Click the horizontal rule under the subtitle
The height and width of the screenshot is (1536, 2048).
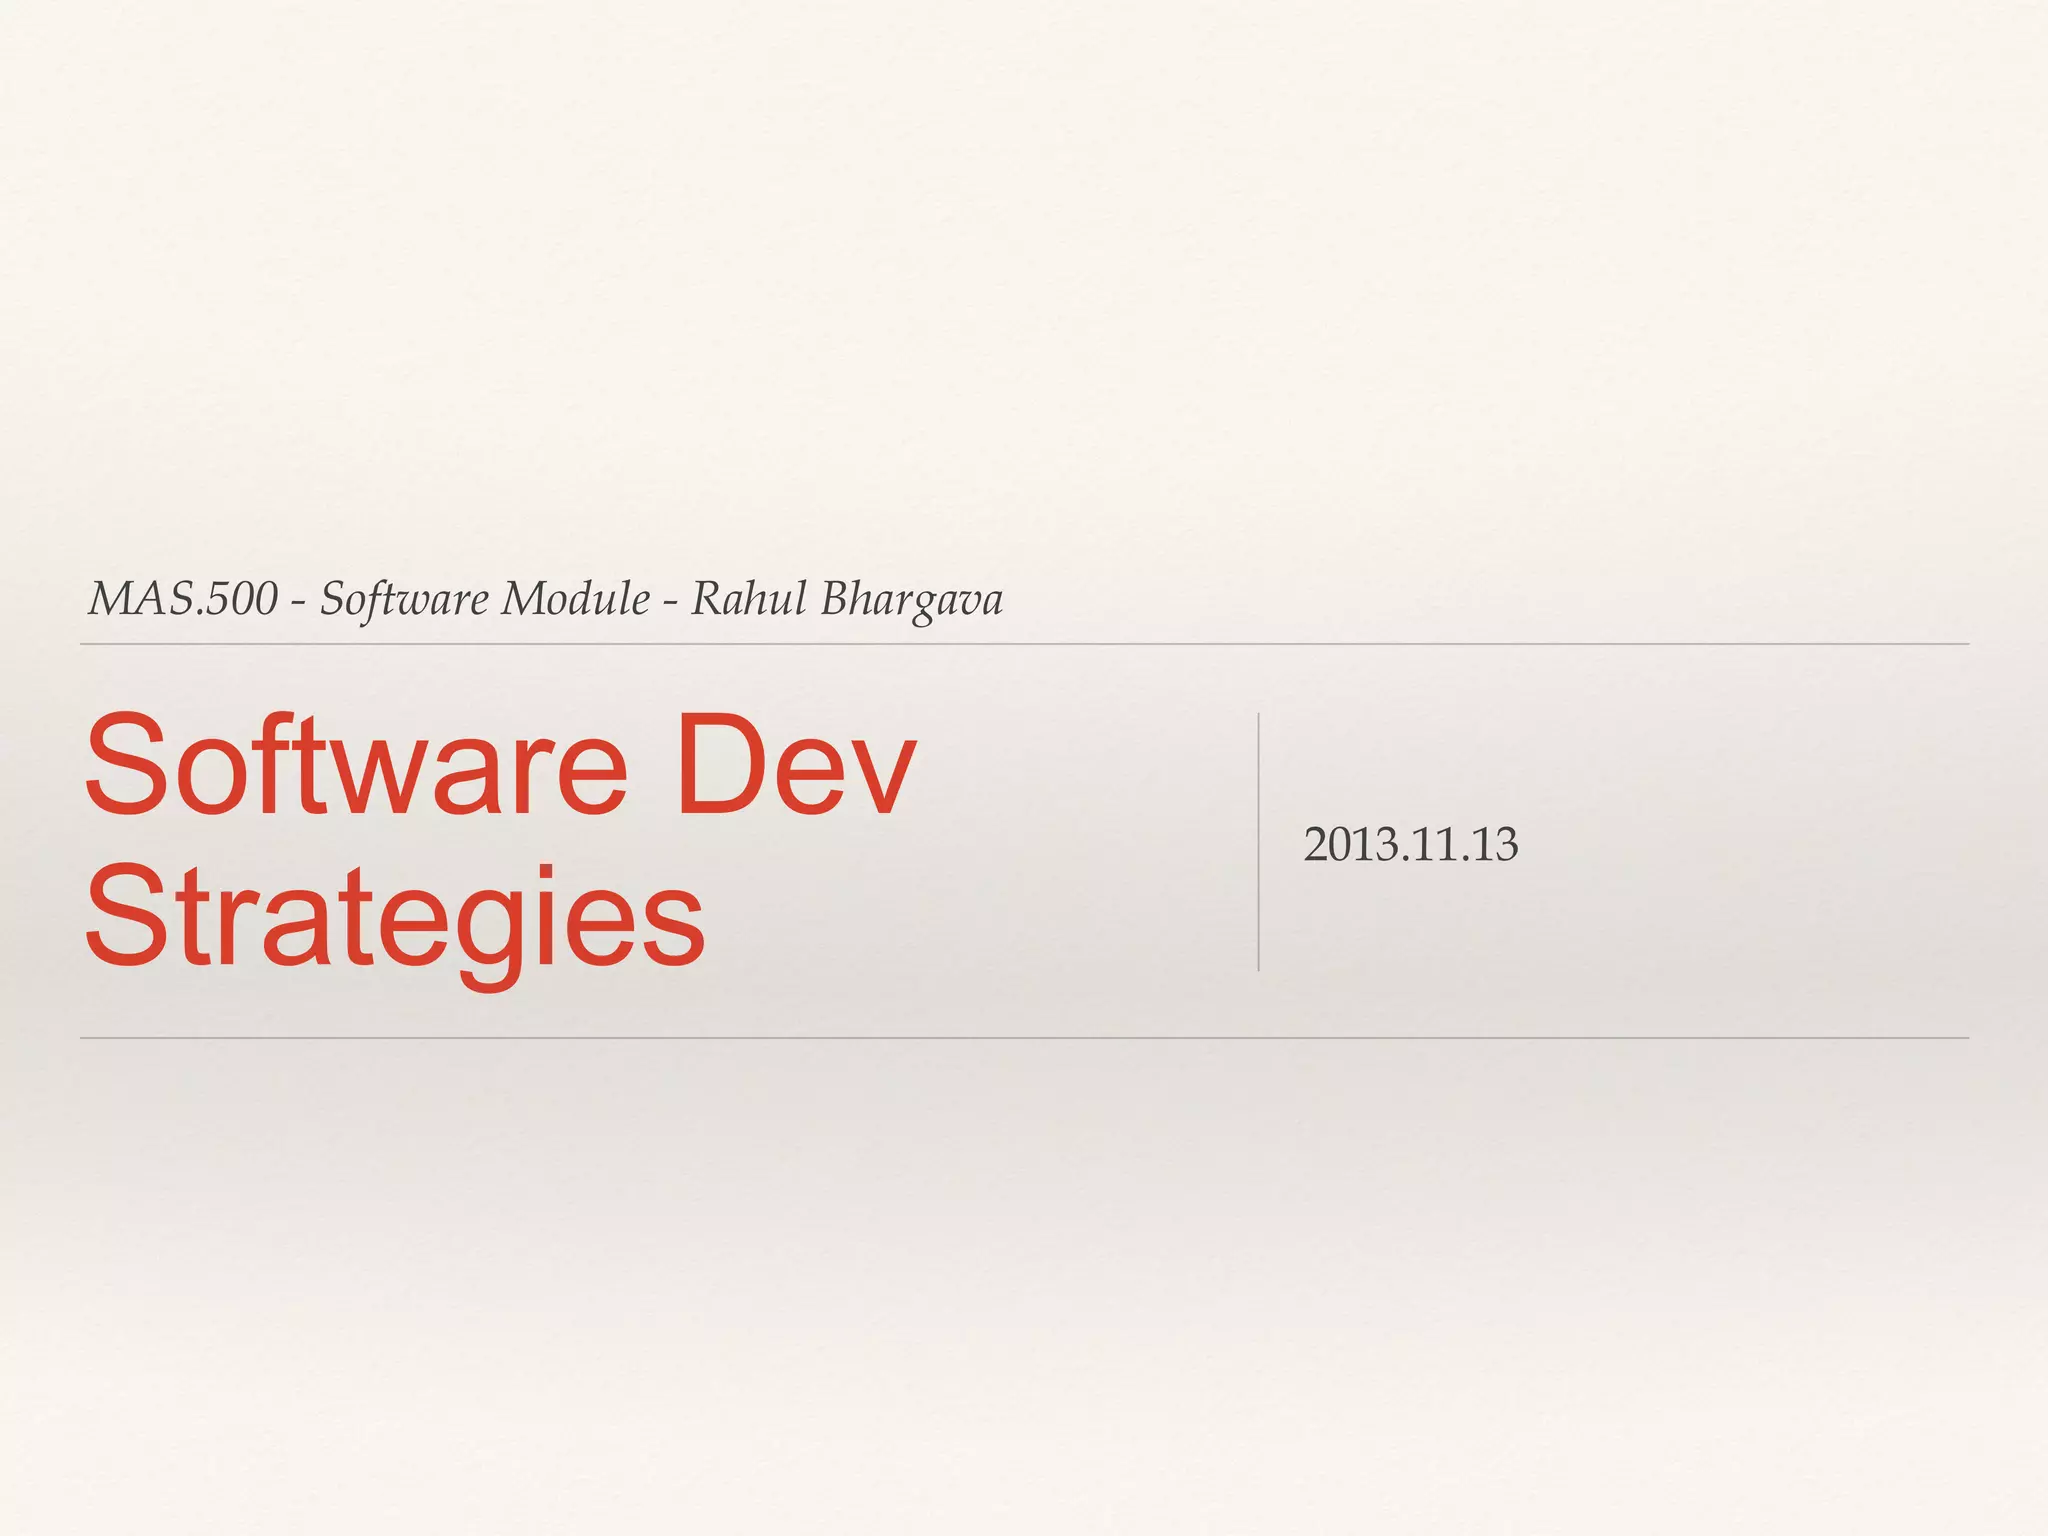pyautogui.click(x=1024, y=644)
